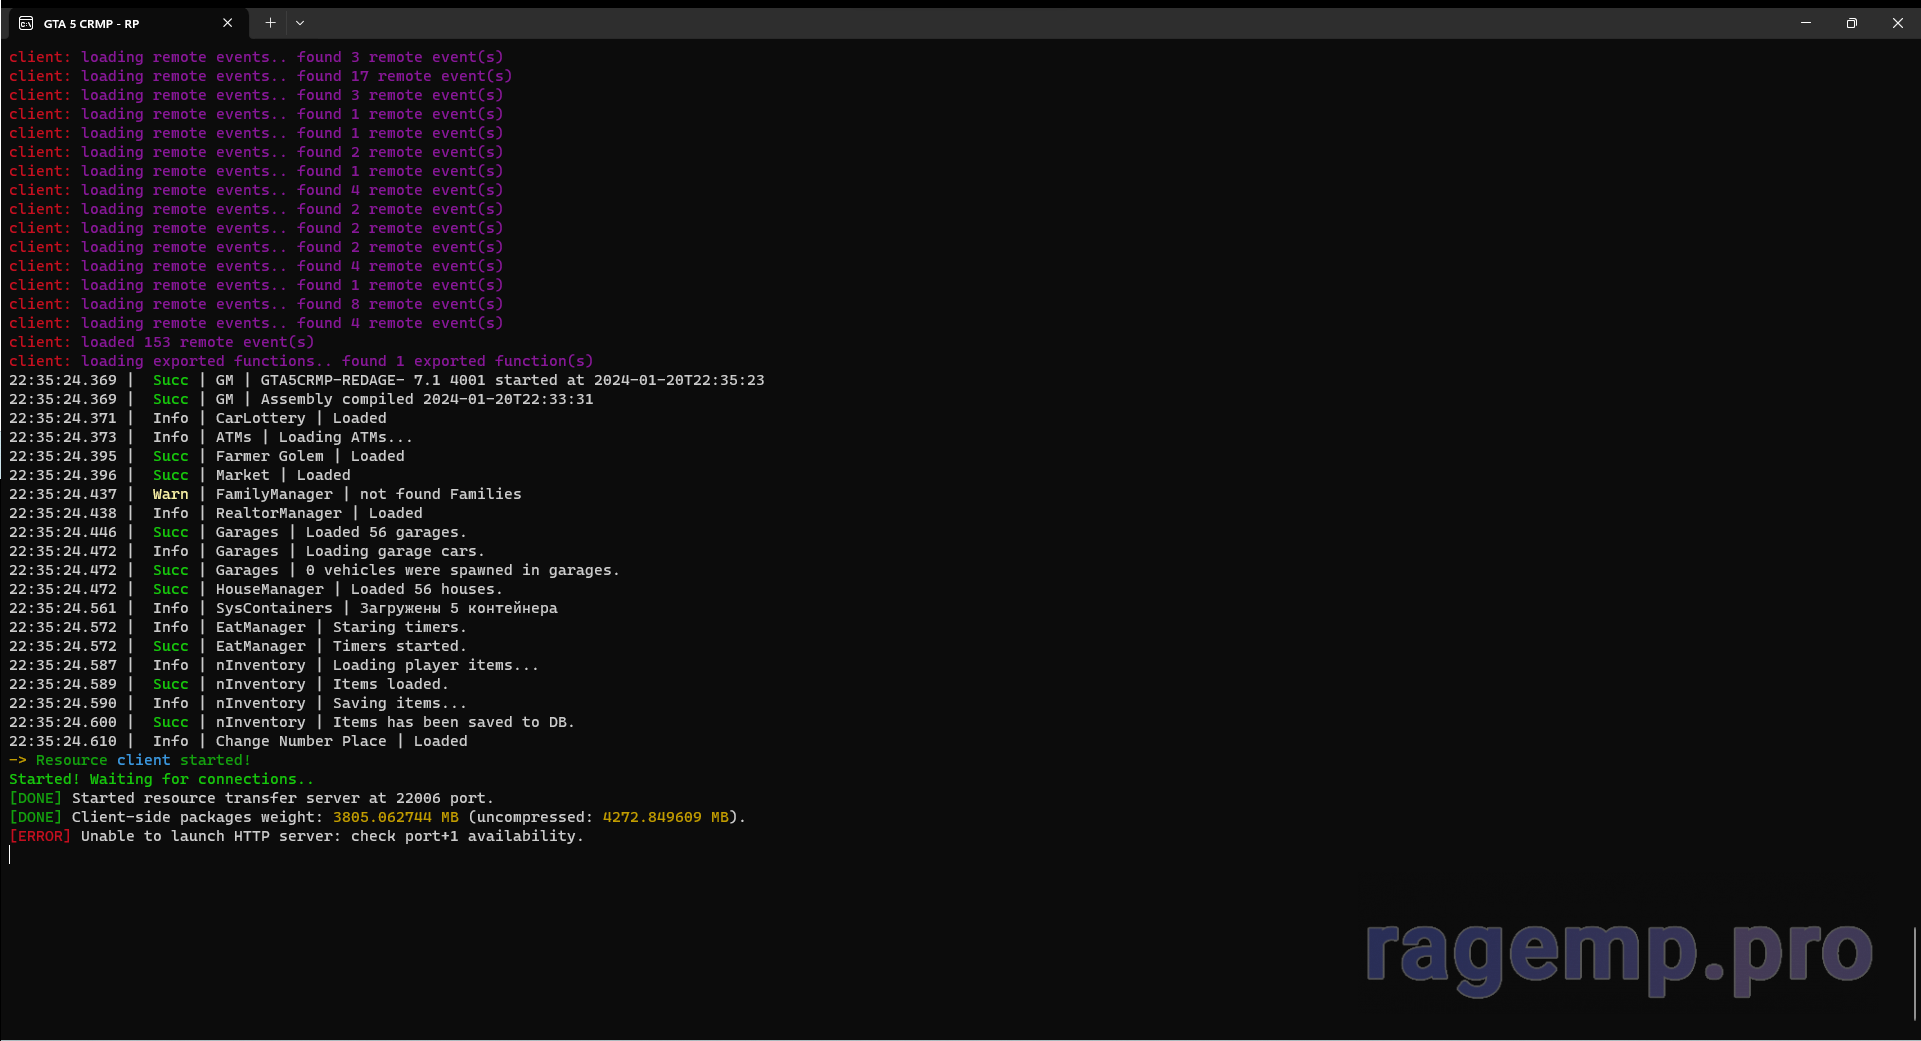Open a new terminal tab
Image resolution: width=1921 pixels, height=1041 pixels.
click(x=270, y=23)
